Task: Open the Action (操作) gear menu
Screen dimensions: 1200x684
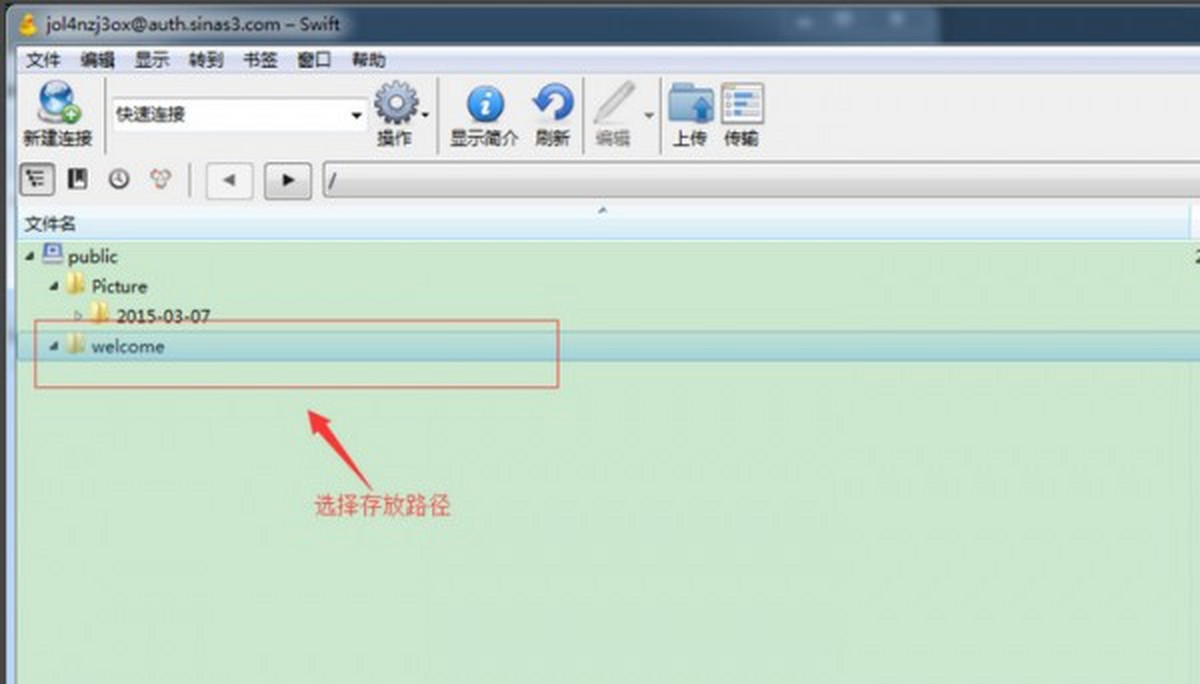Action: pyautogui.click(x=396, y=104)
